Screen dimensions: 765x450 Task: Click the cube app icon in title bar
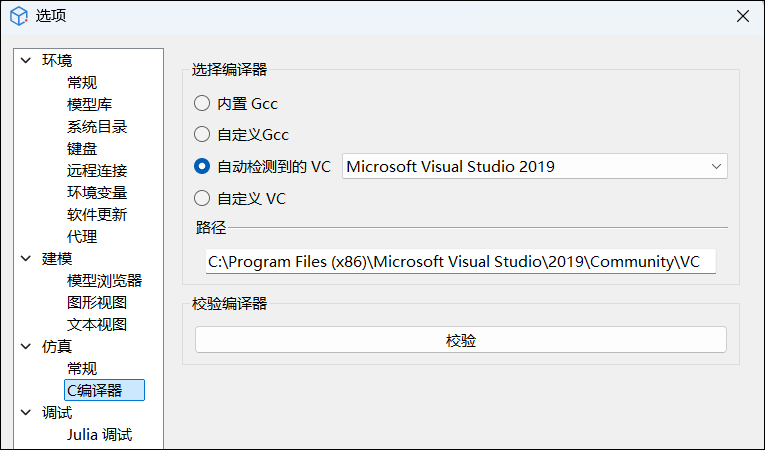tap(18, 16)
